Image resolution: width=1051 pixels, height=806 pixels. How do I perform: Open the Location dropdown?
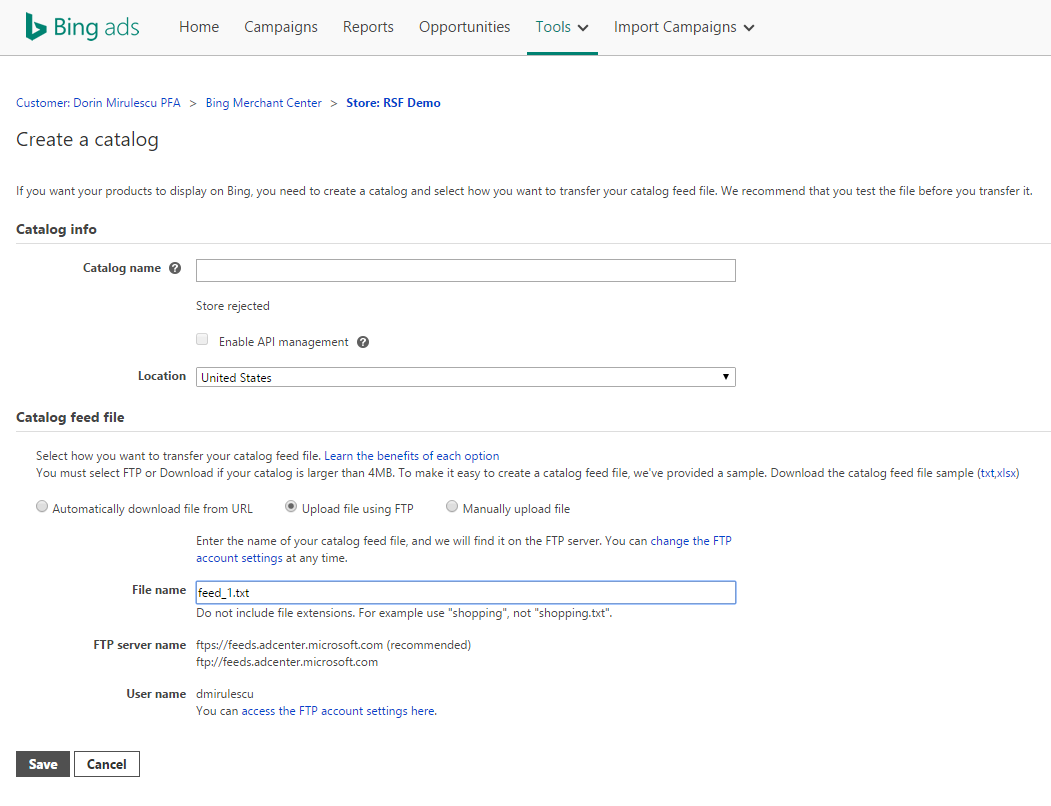(465, 377)
